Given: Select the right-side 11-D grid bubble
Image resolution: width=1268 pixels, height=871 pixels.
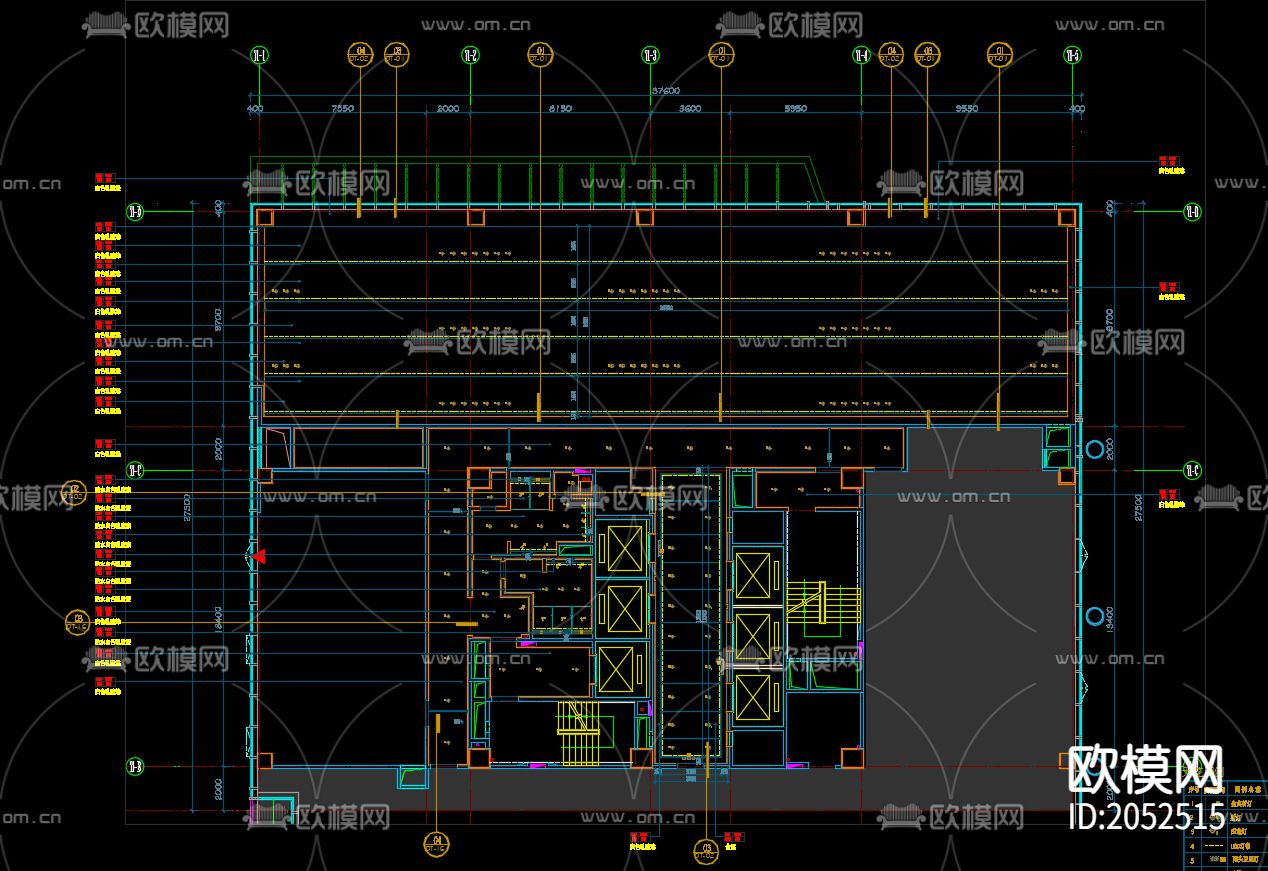Looking at the screenshot, I should [x=1192, y=211].
